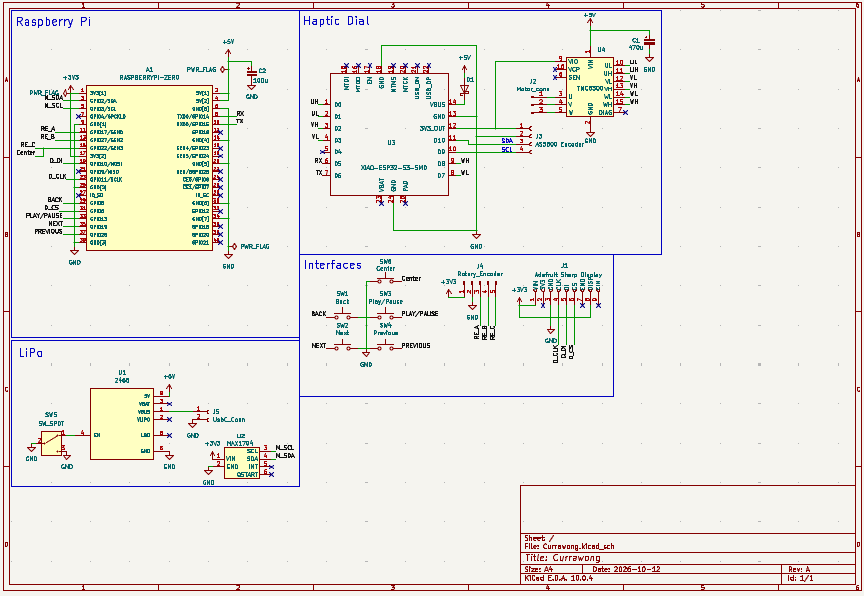Click the yellow U1 2460 symbol body
The image size is (864, 596).
122,424
